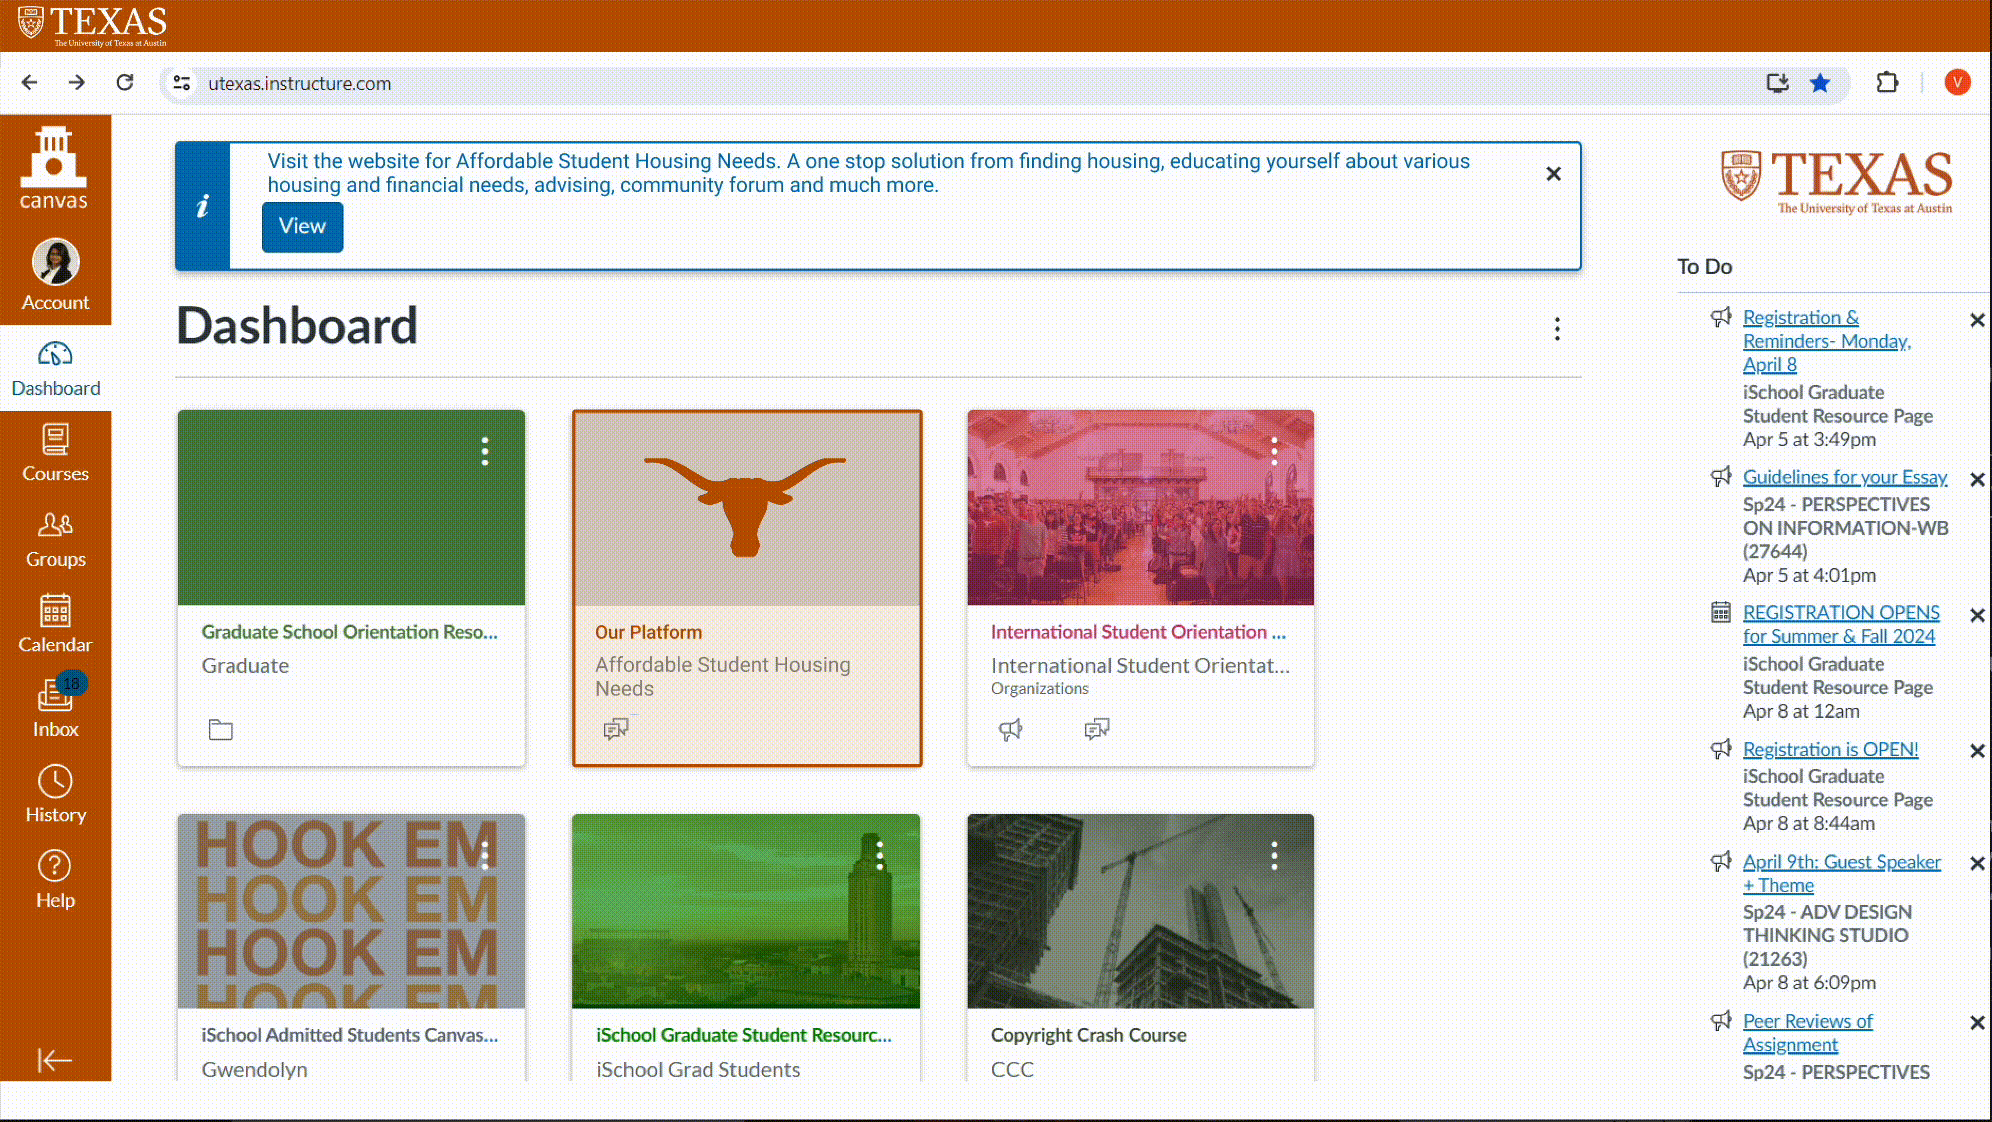Open REGISTRATION OPENS for Summer & Fall 2024
This screenshot has height=1122, width=1992.
click(1841, 624)
